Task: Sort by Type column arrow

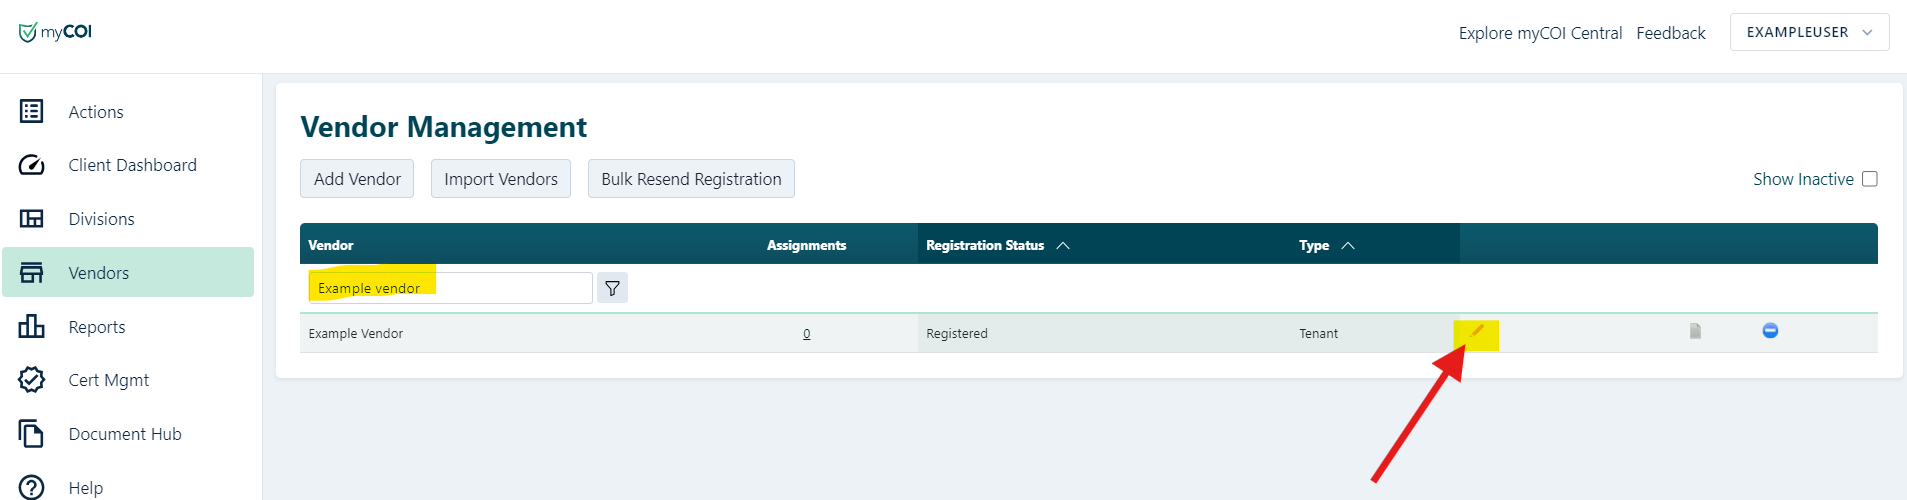Action: coord(1348,245)
